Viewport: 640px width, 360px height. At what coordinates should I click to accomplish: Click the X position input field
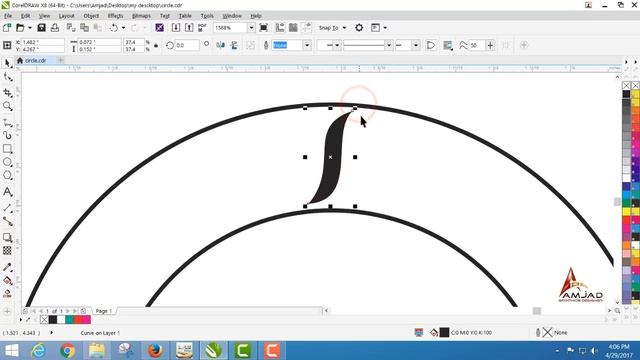pyautogui.click(x=42, y=42)
